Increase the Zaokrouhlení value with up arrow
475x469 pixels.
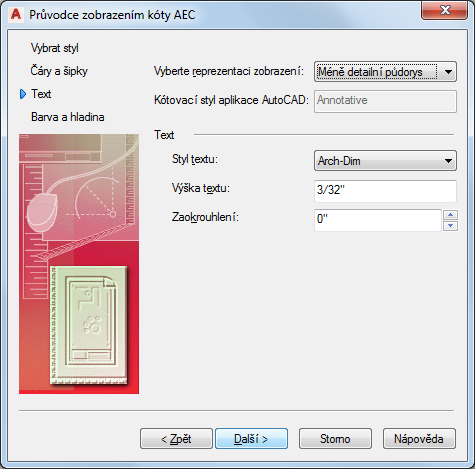point(450,215)
